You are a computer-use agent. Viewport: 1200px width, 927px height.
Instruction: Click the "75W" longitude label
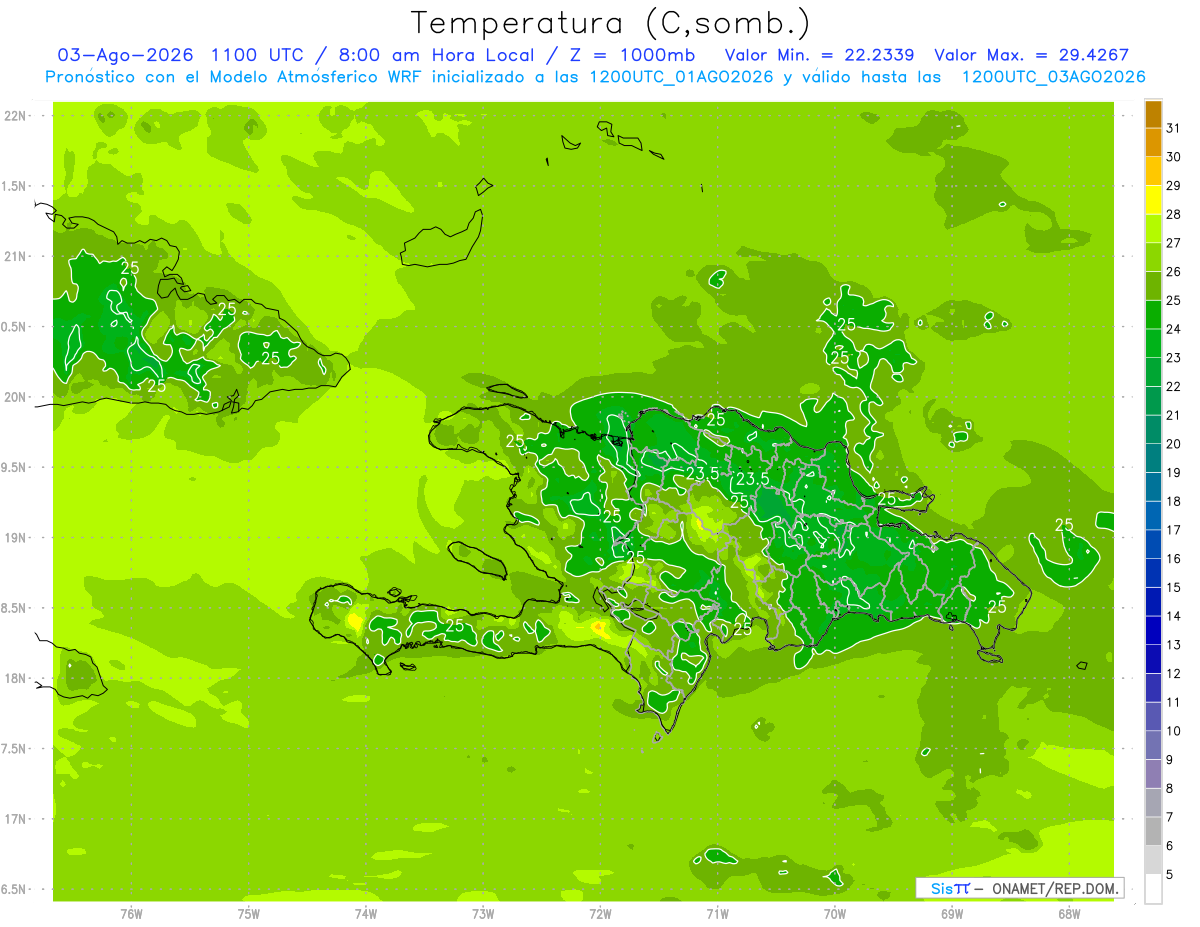pyautogui.click(x=248, y=914)
